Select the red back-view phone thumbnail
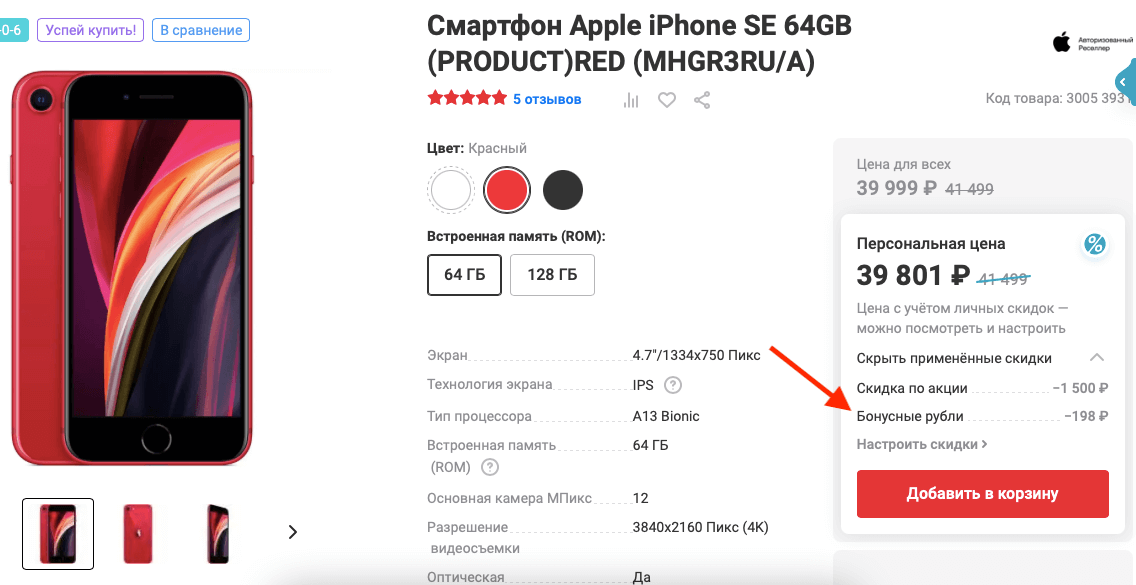The width and height of the screenshot is (1136, 585). [138, 534]
